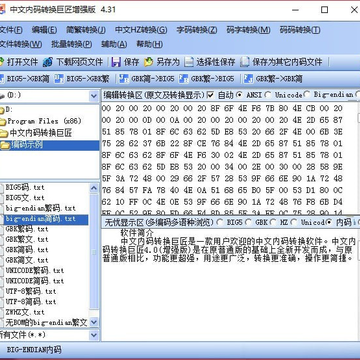This screenshot has width=360, height=360.
Task: Select the Unicode radio button in editing area
Action: (x=268, y=95)
